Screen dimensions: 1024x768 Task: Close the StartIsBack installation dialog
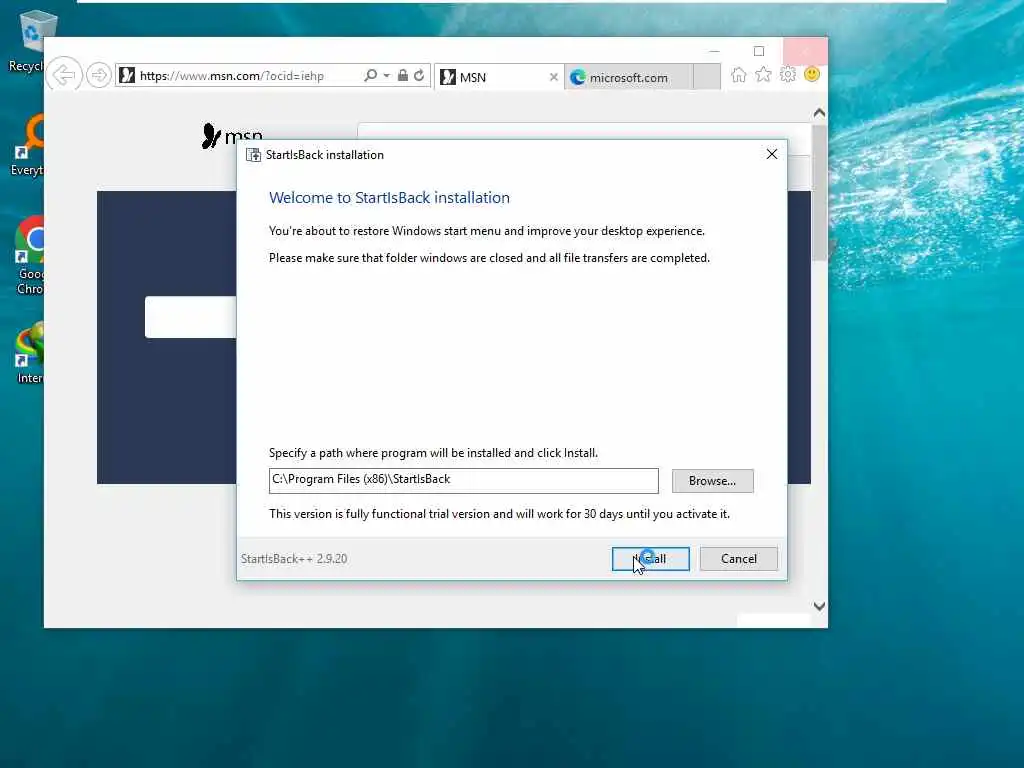point(771,154)
